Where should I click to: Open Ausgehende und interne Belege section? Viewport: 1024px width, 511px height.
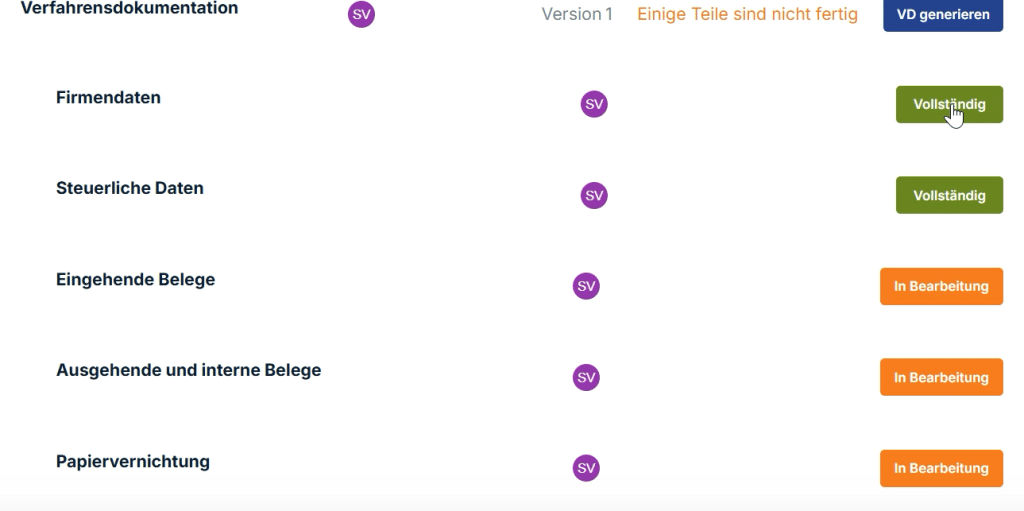(x=188, y=370)
